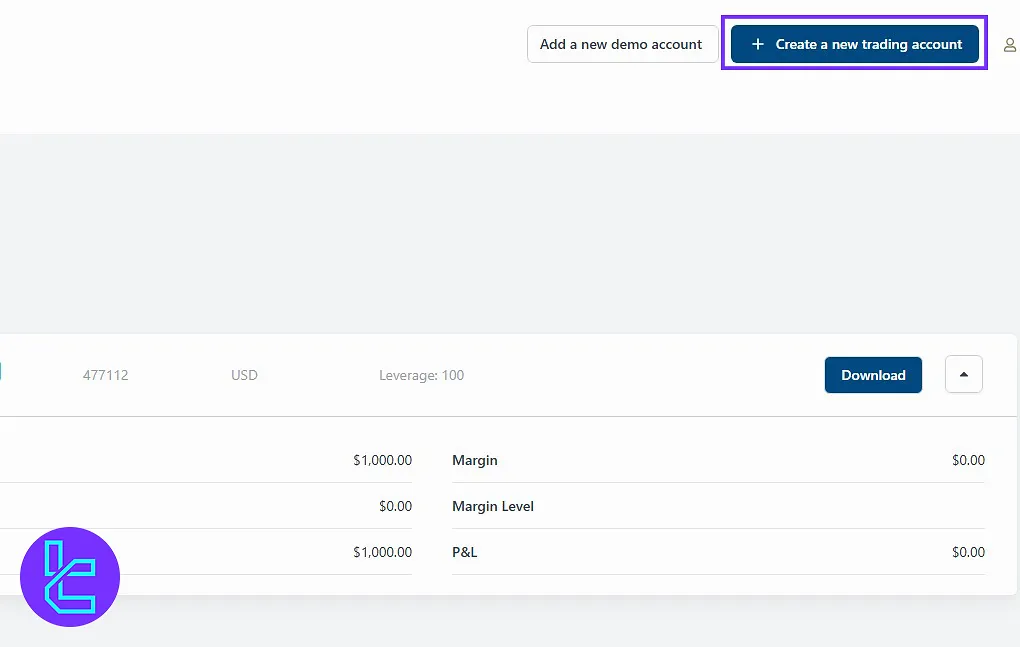
Task: Click the user profile icon
Action: point(1009,45)
